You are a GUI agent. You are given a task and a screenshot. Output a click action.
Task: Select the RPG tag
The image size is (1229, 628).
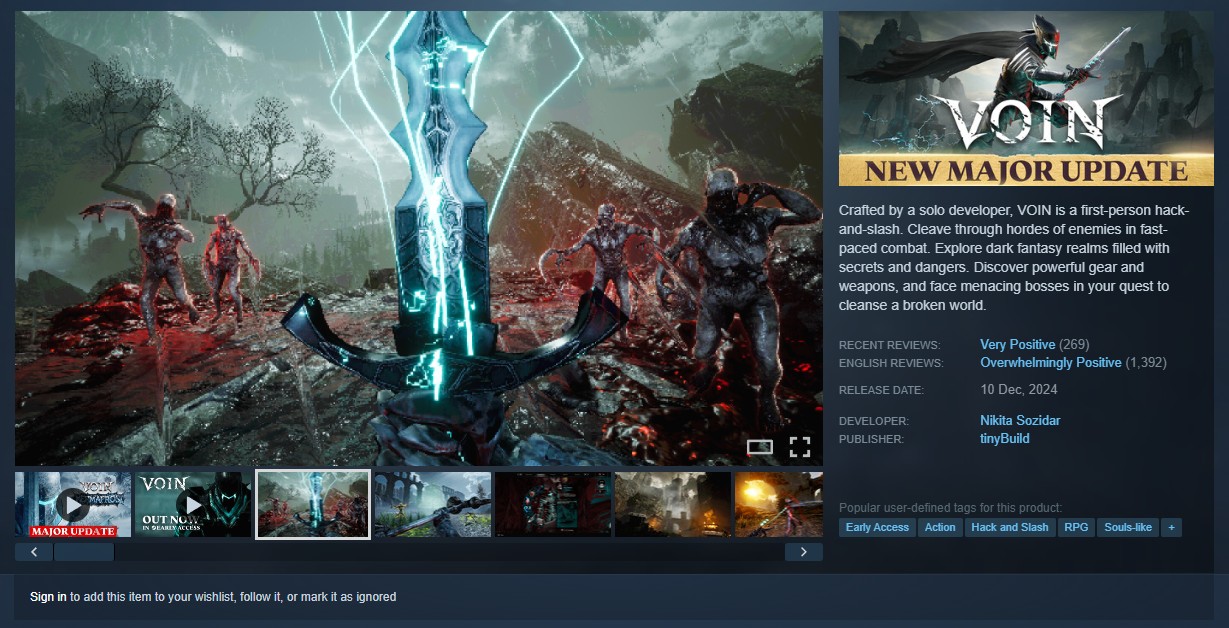[x=1076, y=527]
